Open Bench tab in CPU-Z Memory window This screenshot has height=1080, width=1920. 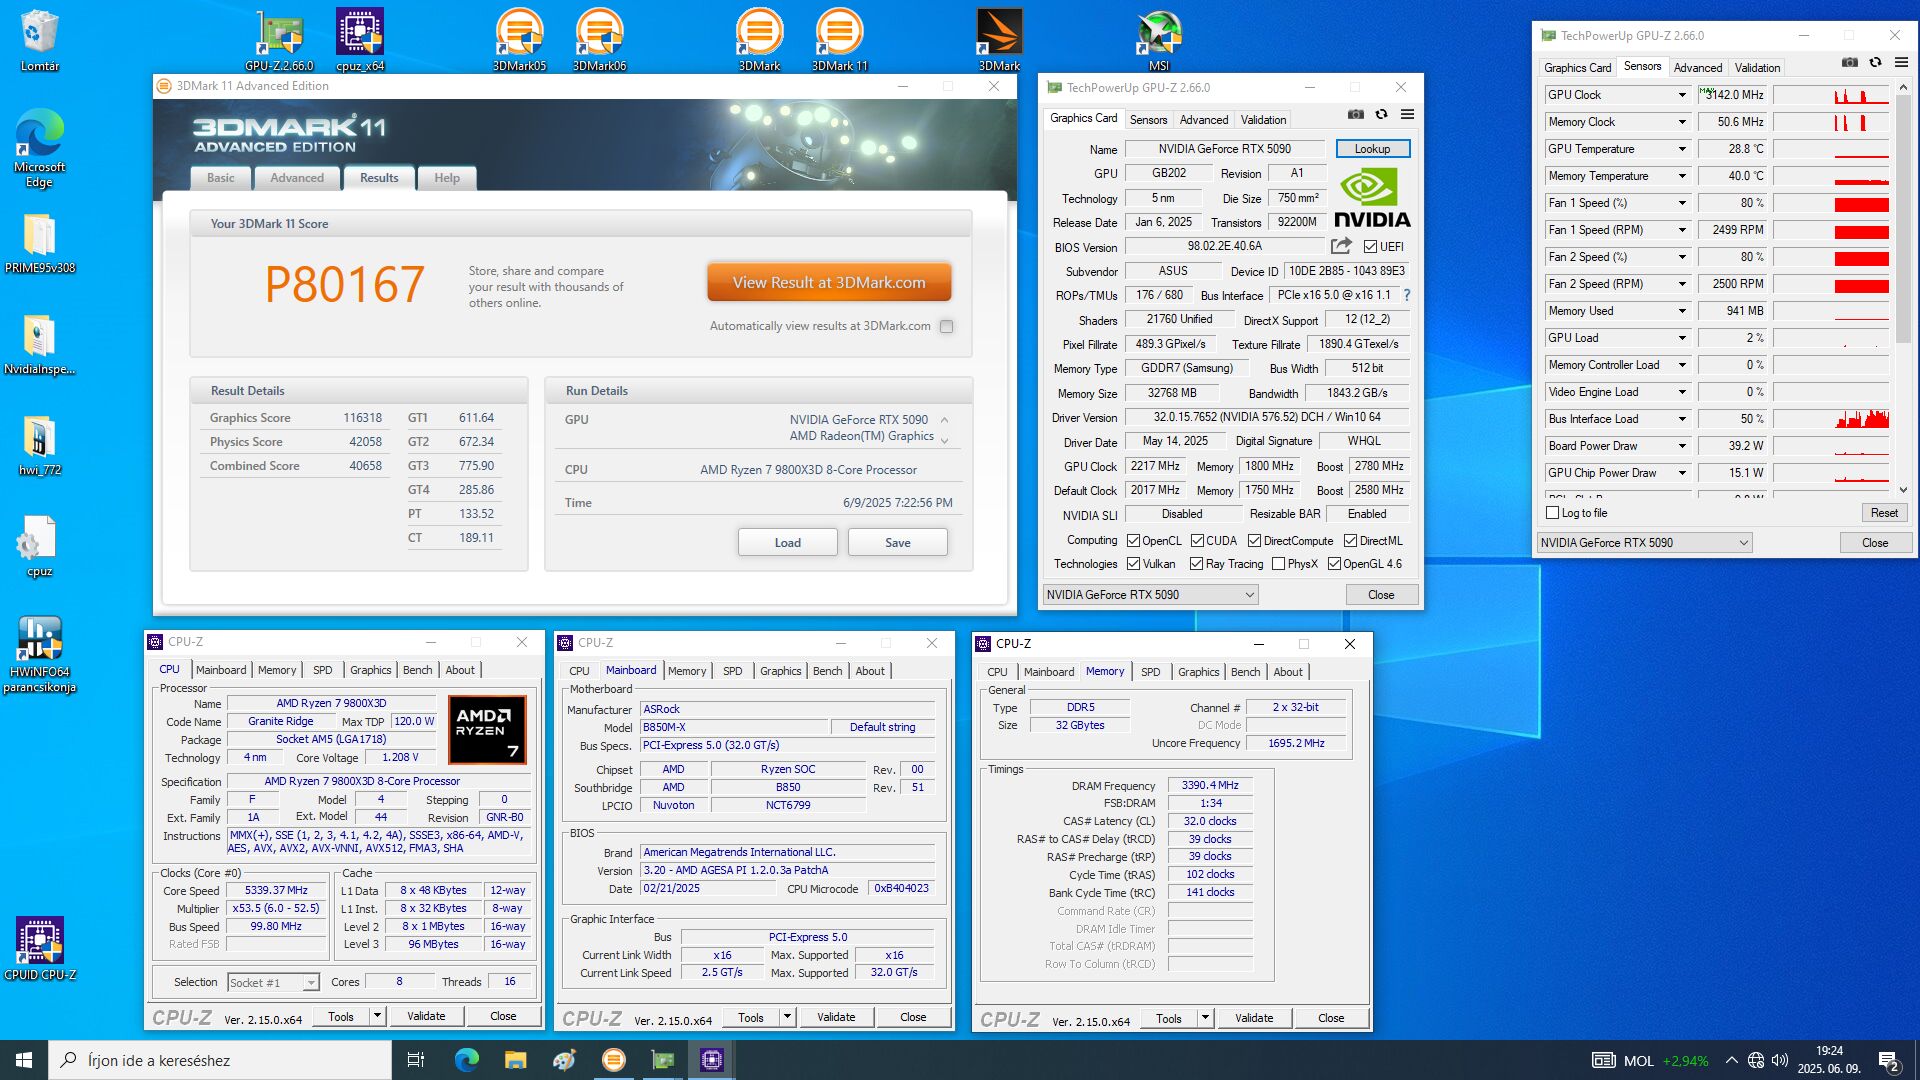[x=1245, y=672]
